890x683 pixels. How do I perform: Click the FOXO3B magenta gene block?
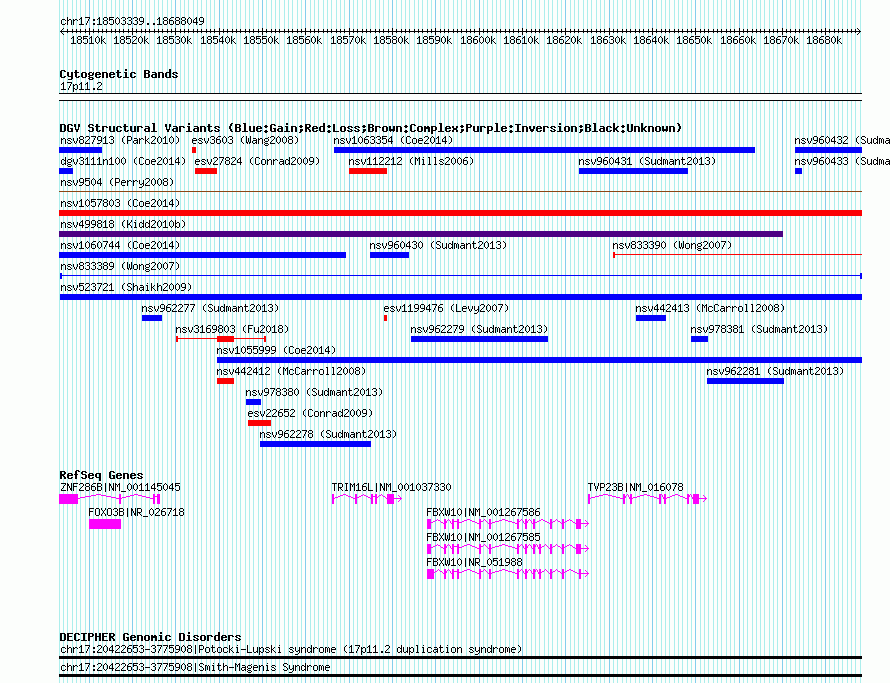pos(105,524)
